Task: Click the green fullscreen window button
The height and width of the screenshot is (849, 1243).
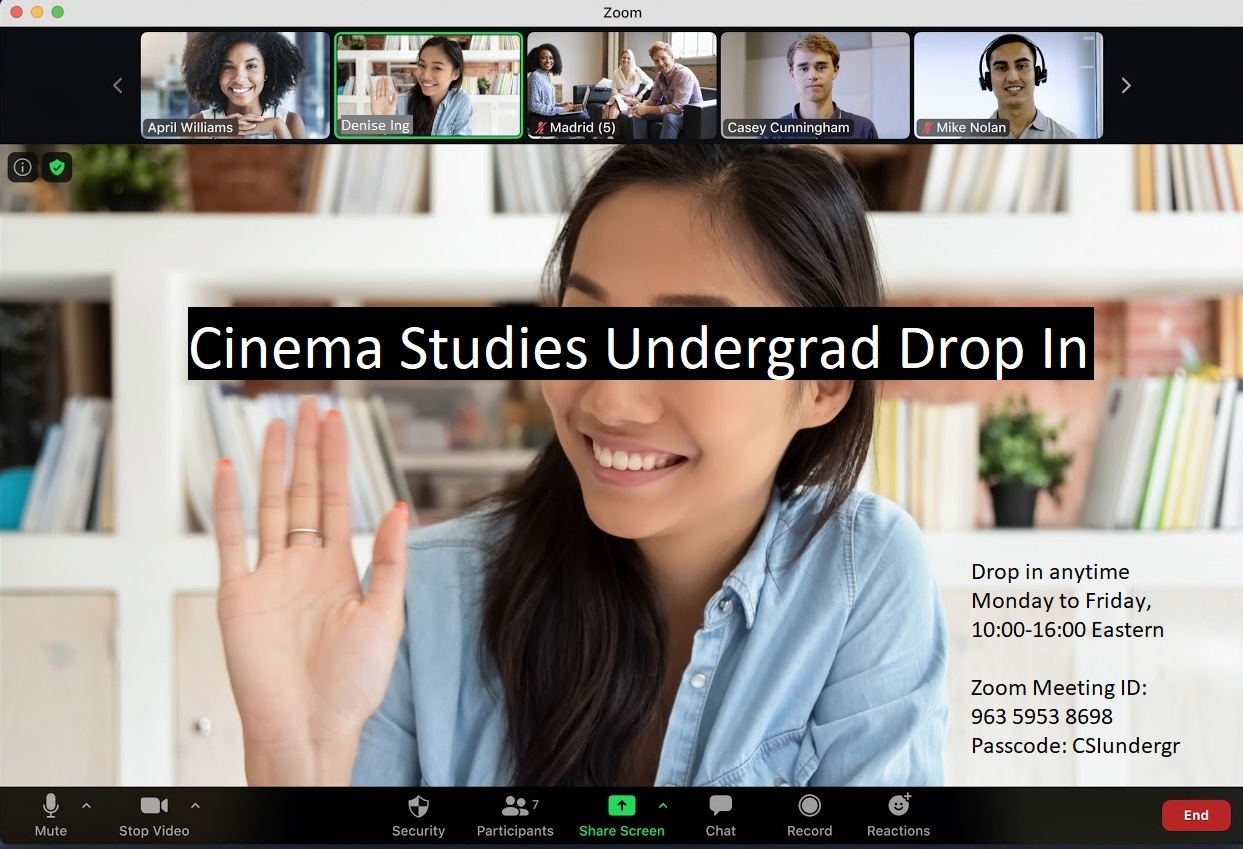Action: point(57,12)
